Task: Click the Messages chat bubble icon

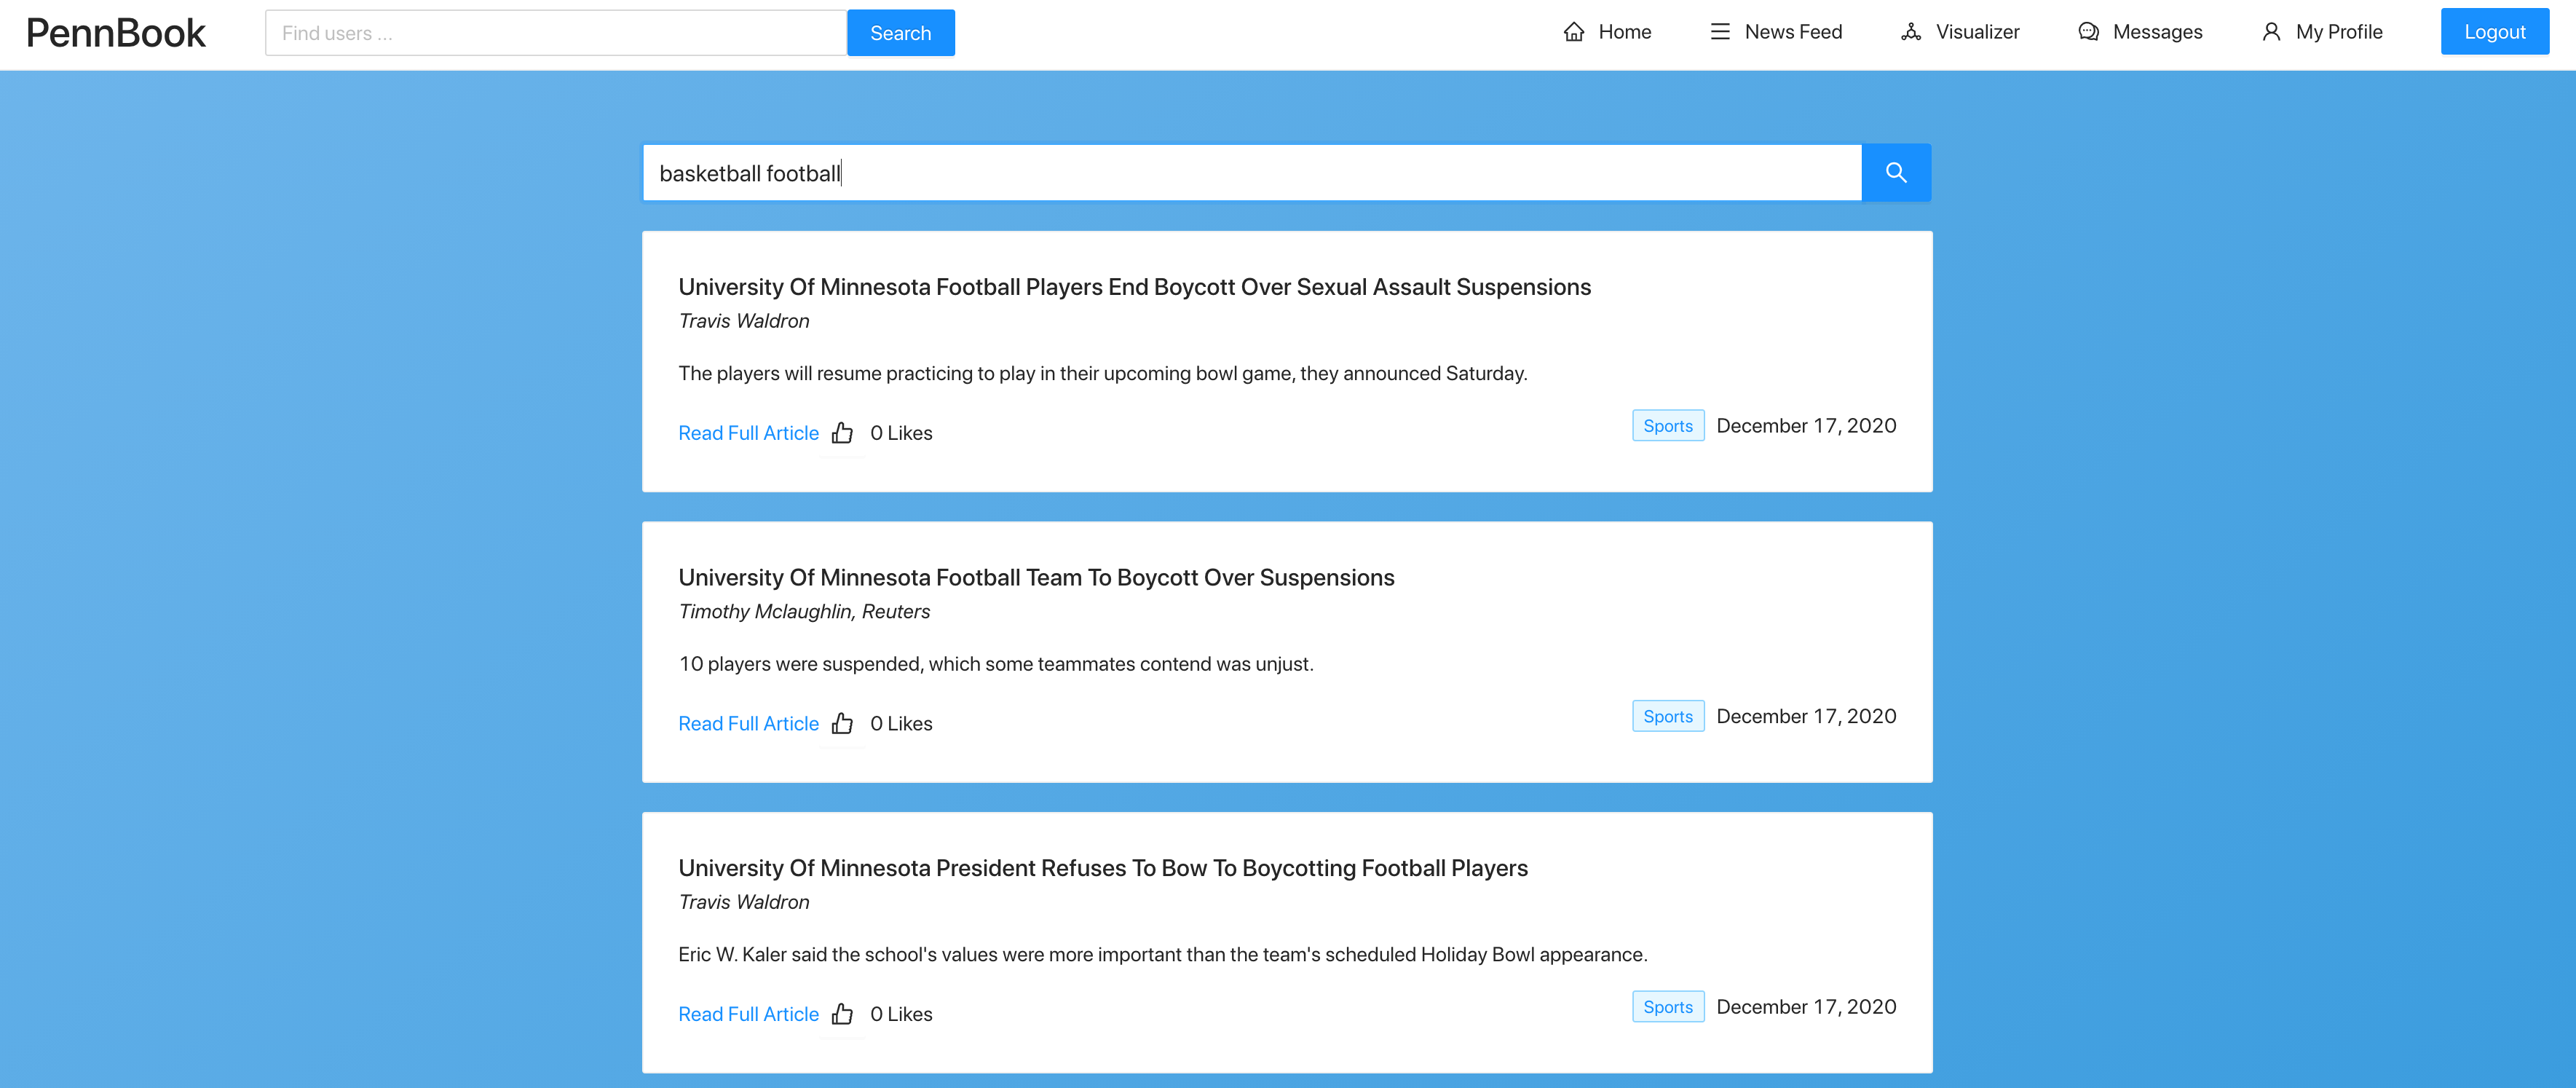Action: point(2088,32)
